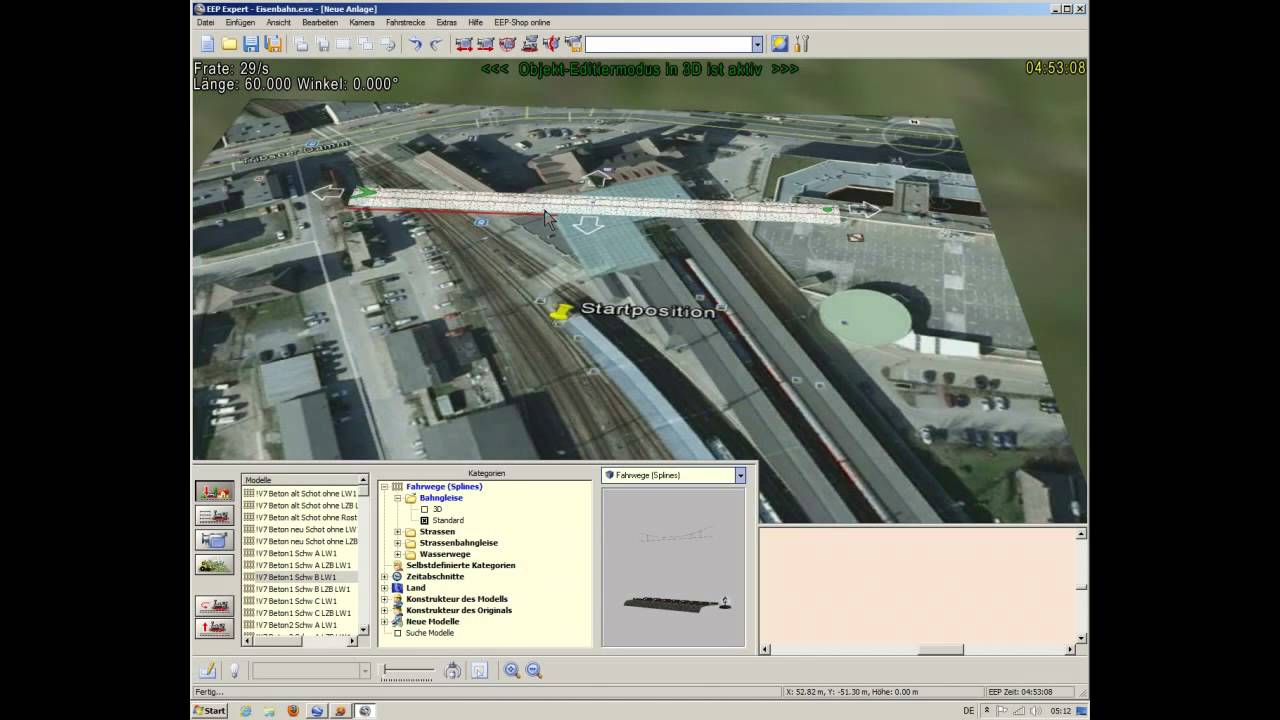Image resolution: width=1280 pixels, height=720 pixels.
Task: Click the train with yellow box icon
Action: pyautogui.click(x=574, y=44)
